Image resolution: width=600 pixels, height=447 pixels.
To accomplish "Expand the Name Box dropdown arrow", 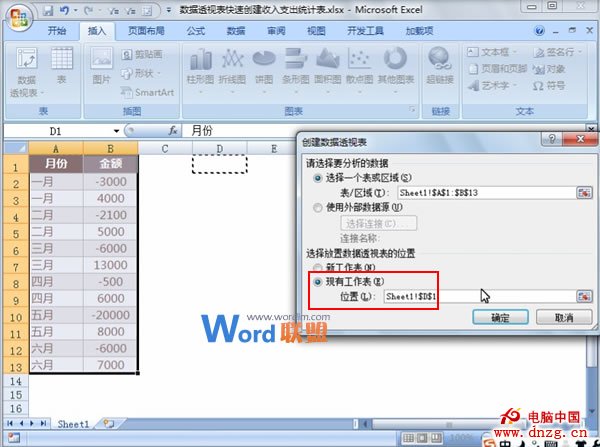I will coord(116,131).
